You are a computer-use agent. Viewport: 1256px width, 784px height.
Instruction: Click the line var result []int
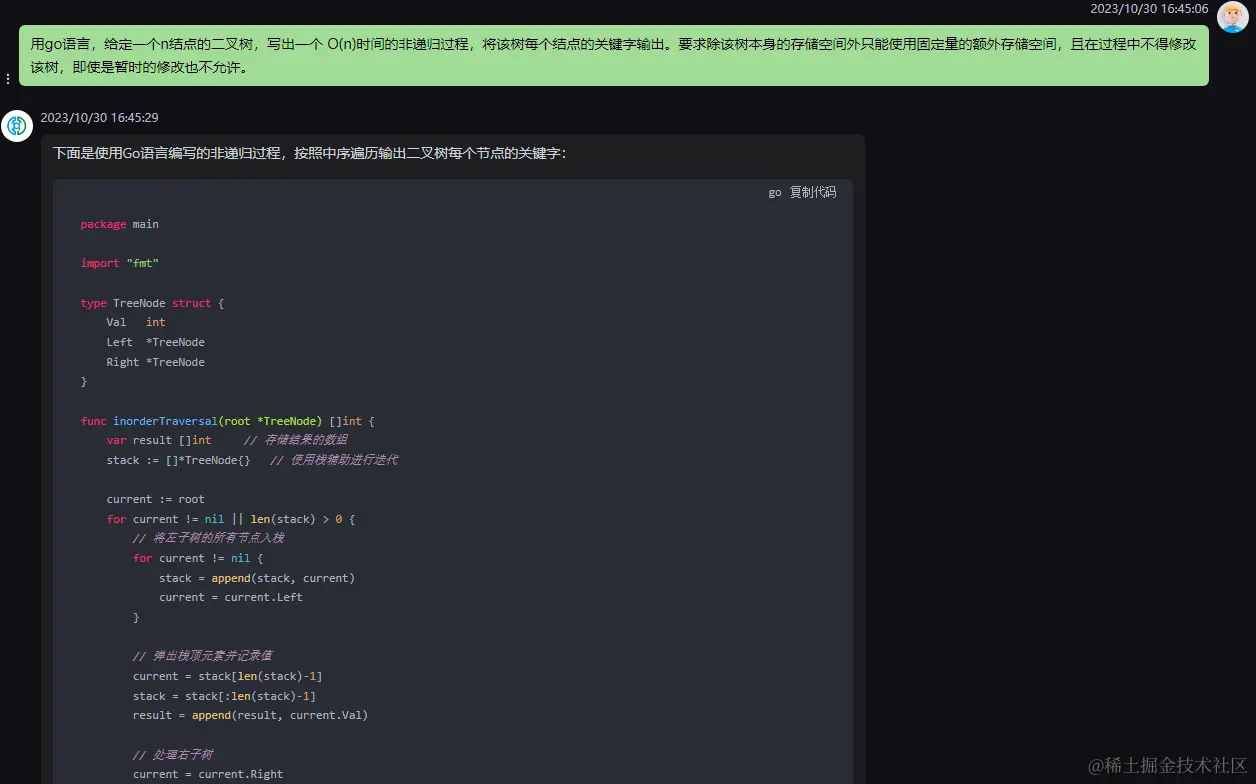(159, 440)
